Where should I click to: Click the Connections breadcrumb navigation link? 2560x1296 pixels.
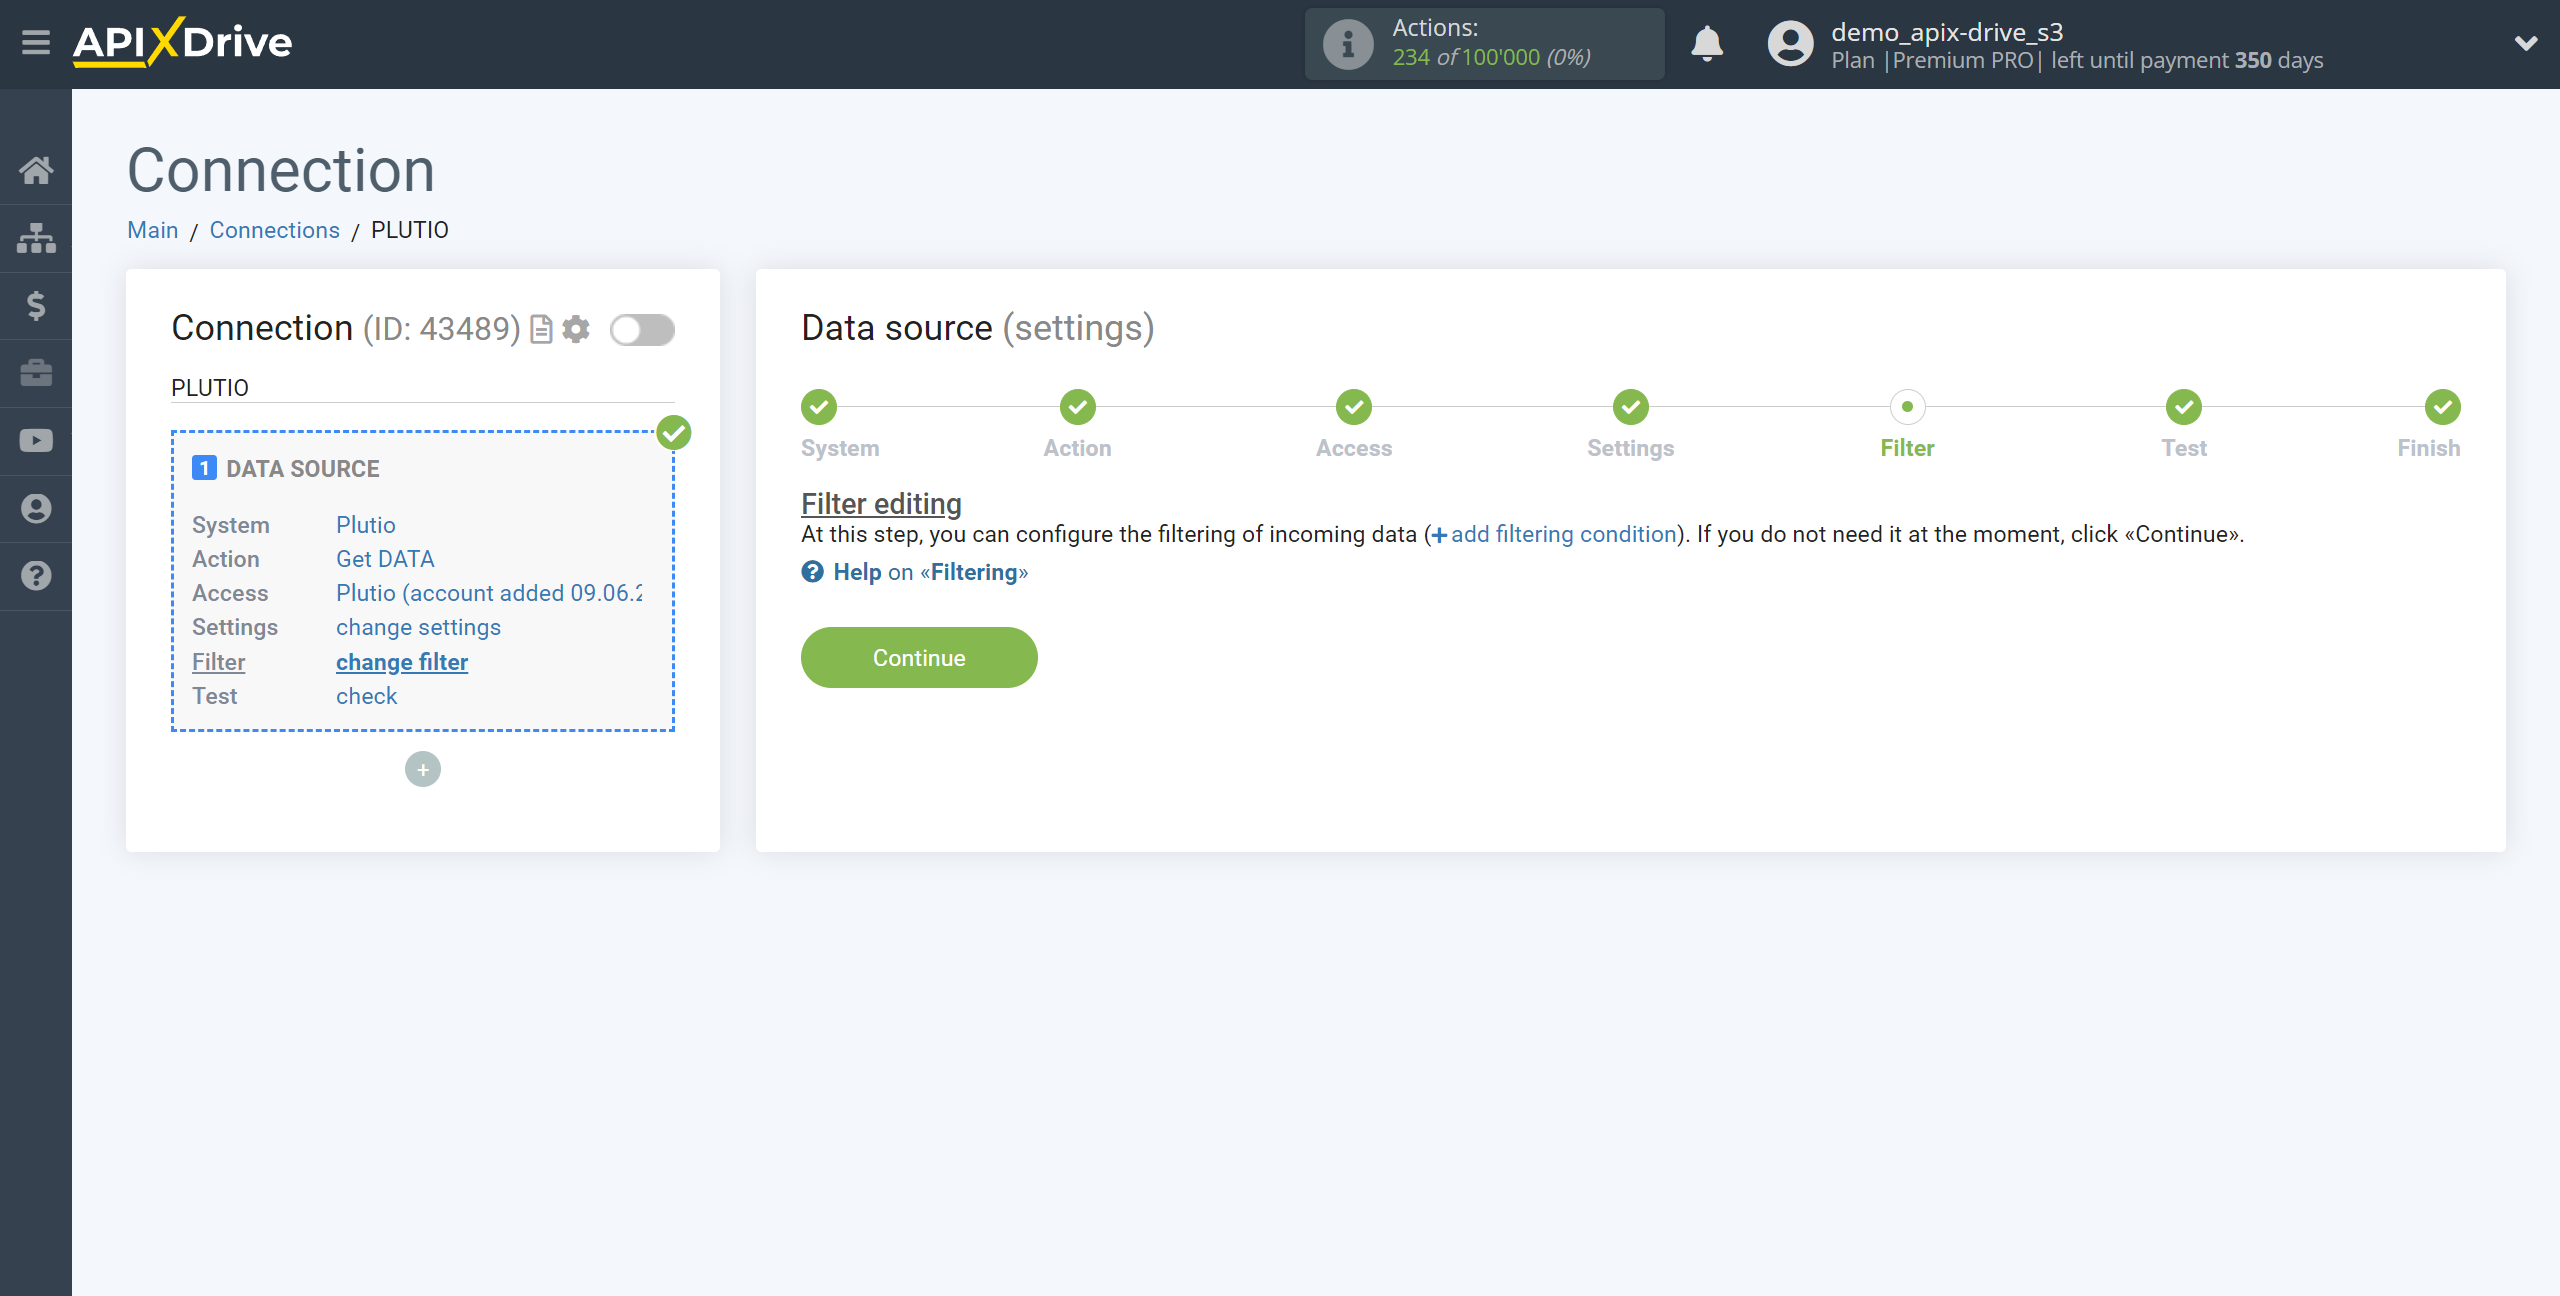click(274, 230)
